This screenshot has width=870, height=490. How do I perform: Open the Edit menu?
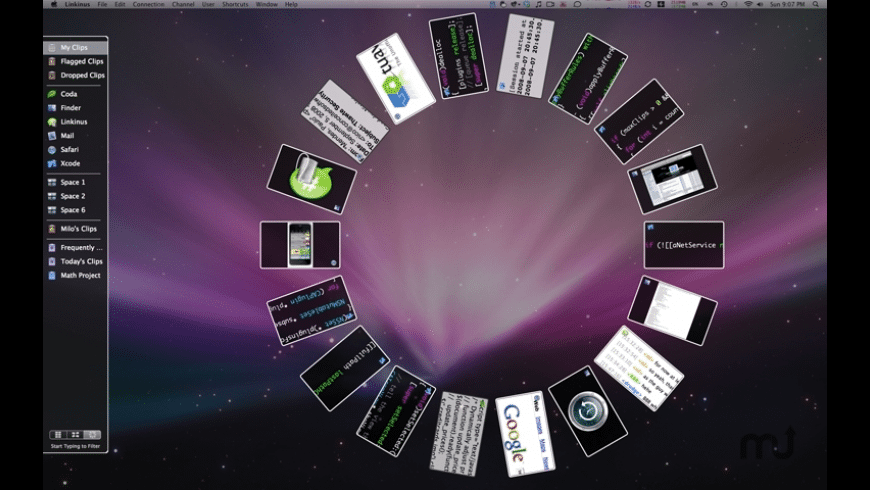(120, 4)
